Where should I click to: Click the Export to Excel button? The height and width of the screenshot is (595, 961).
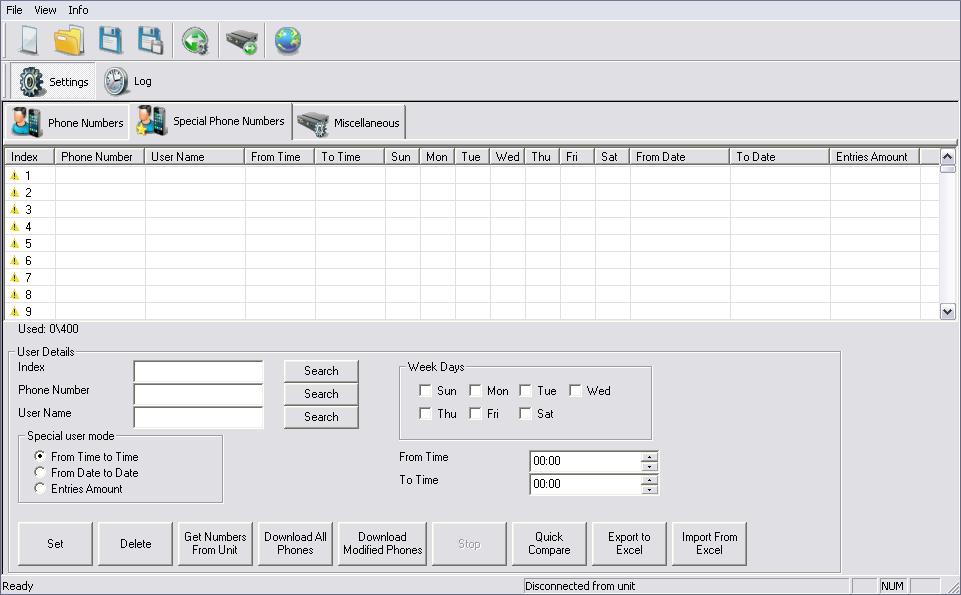(x=629, y=543)
